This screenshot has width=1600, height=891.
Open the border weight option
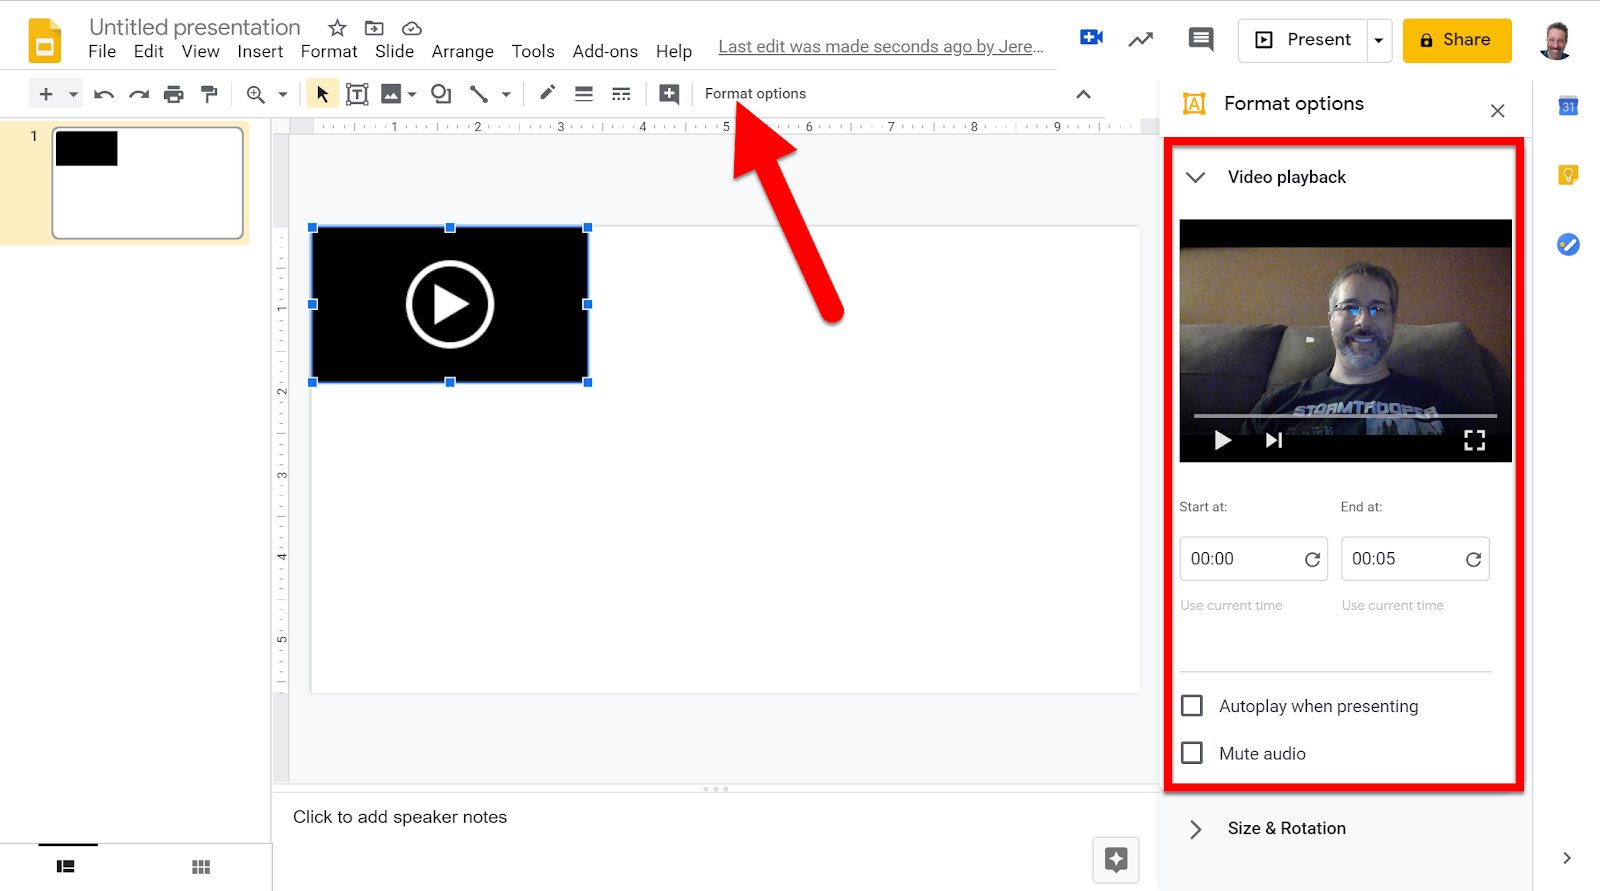(584, 94)
